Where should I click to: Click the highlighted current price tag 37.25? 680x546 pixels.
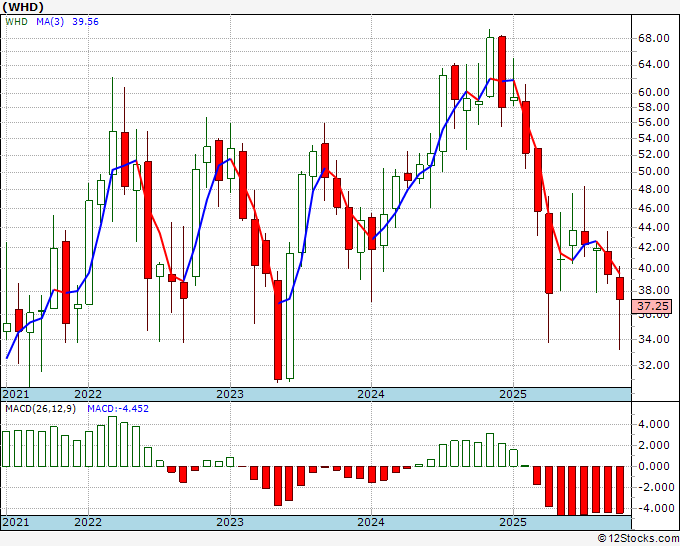point(652,306)
